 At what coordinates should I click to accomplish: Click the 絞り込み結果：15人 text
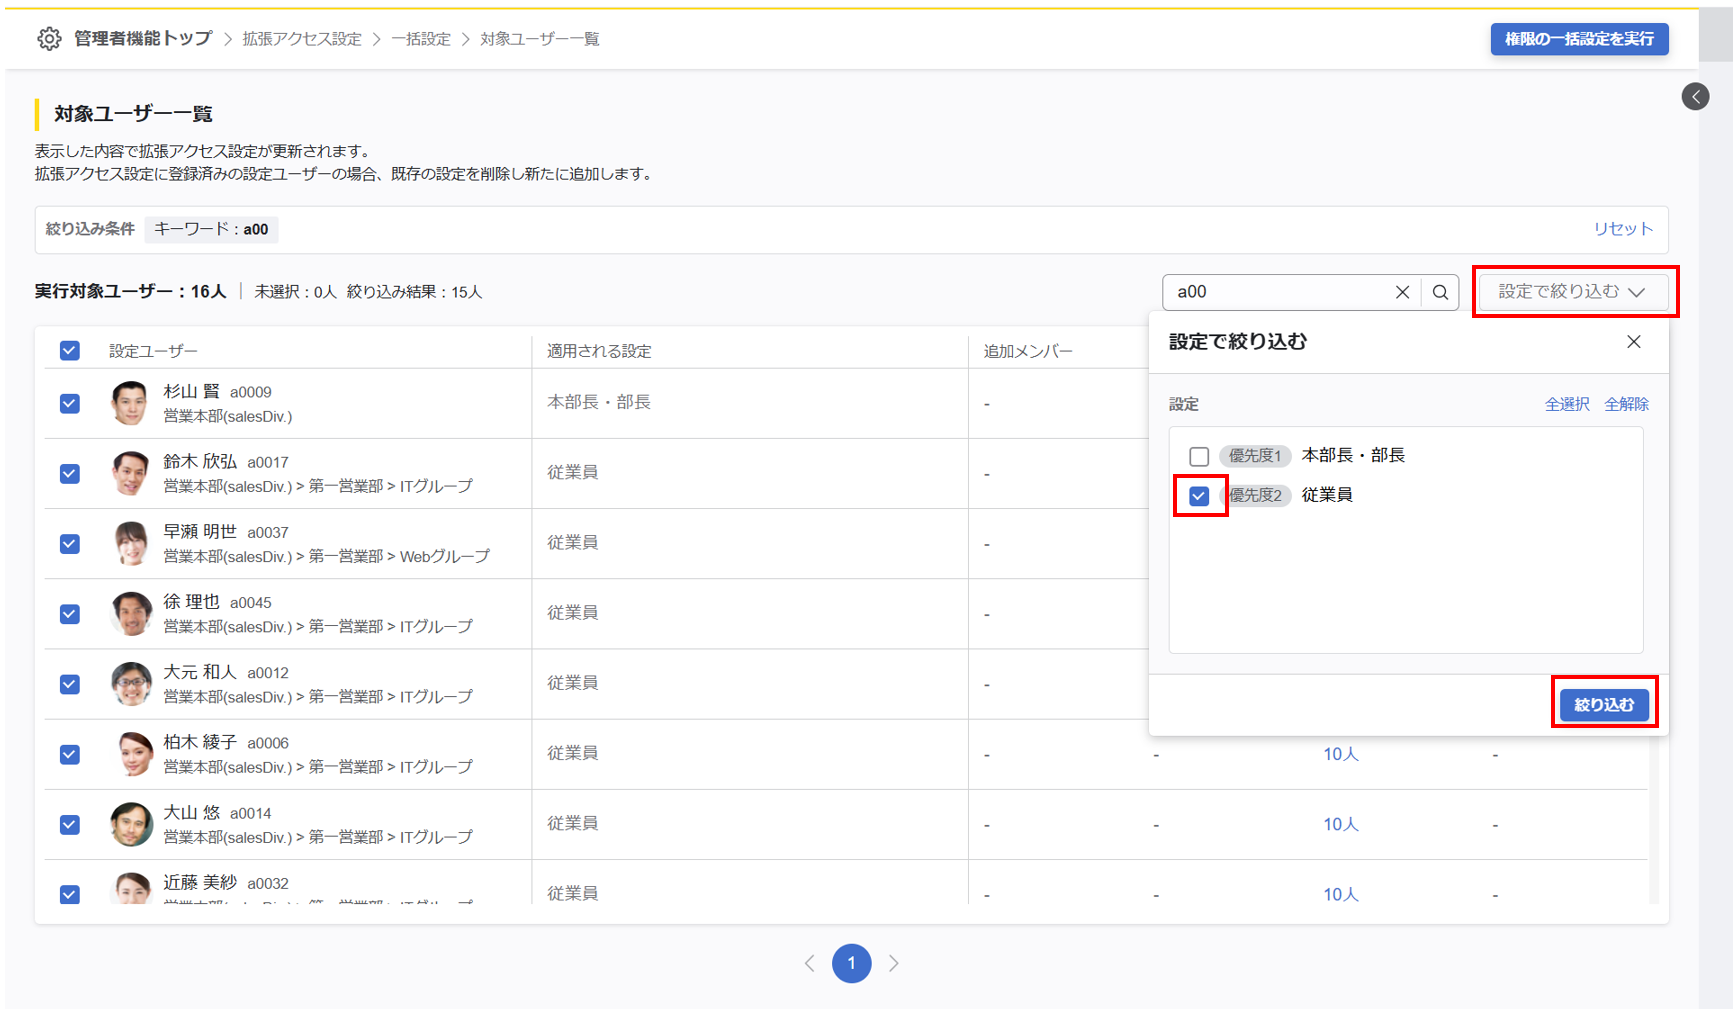tap(414, 292)
